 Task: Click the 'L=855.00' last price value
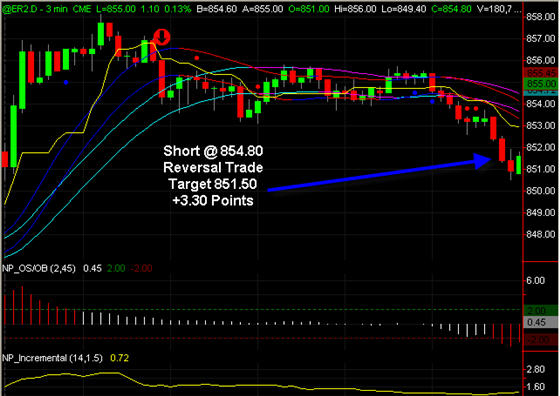116,9
